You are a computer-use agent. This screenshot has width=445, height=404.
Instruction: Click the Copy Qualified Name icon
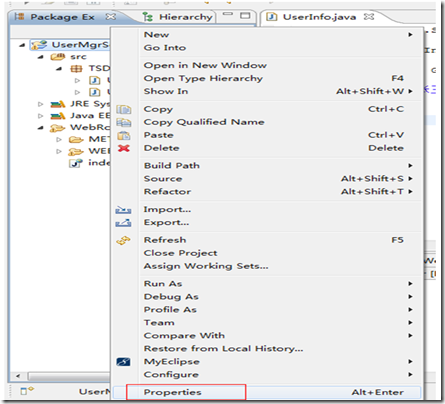124,123
